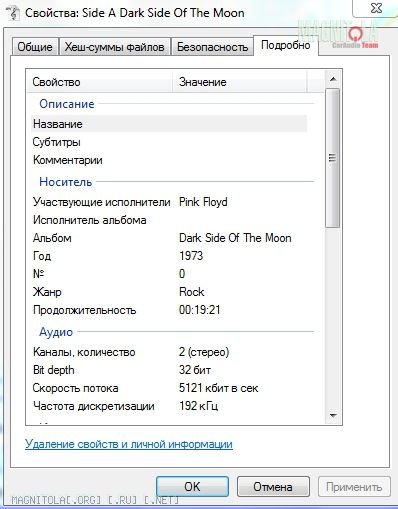Select the Комментарии property row
This screenshot has width=398, height=509.
pos(169,160)
